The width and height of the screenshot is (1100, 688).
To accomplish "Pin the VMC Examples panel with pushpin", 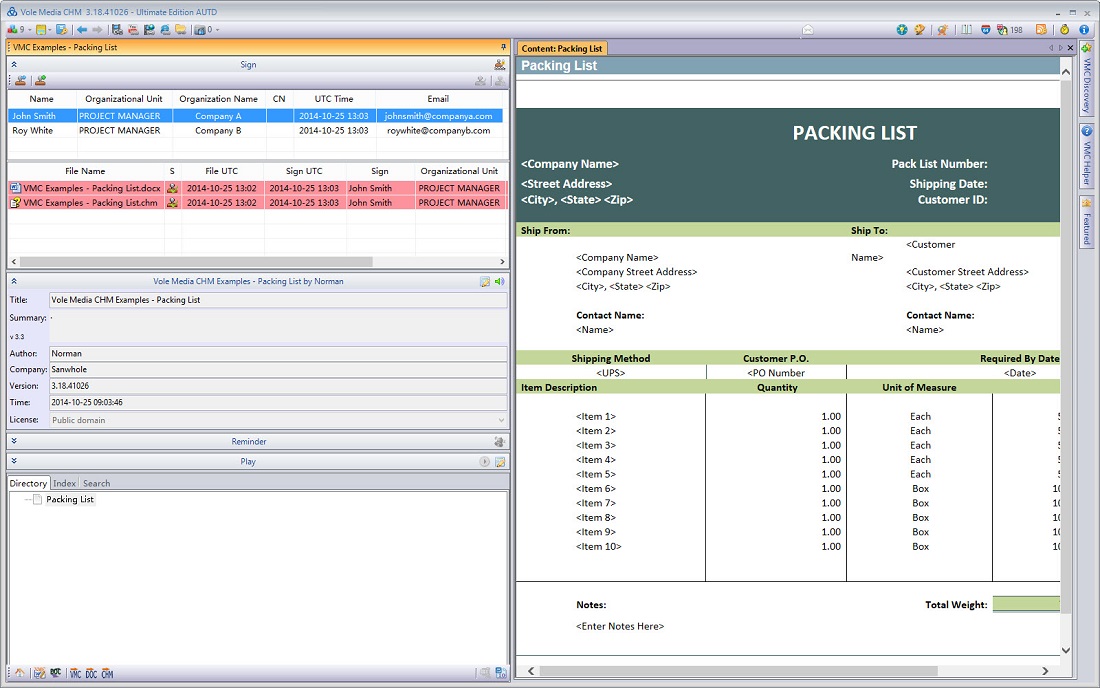I will 503,48.
